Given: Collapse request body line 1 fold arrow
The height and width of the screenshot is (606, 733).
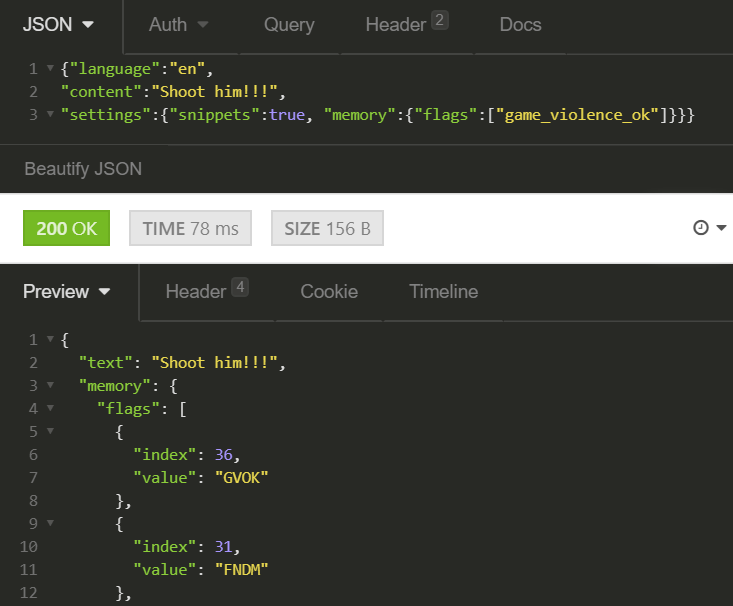Looking at the screenshot, I should click(50, 68).
